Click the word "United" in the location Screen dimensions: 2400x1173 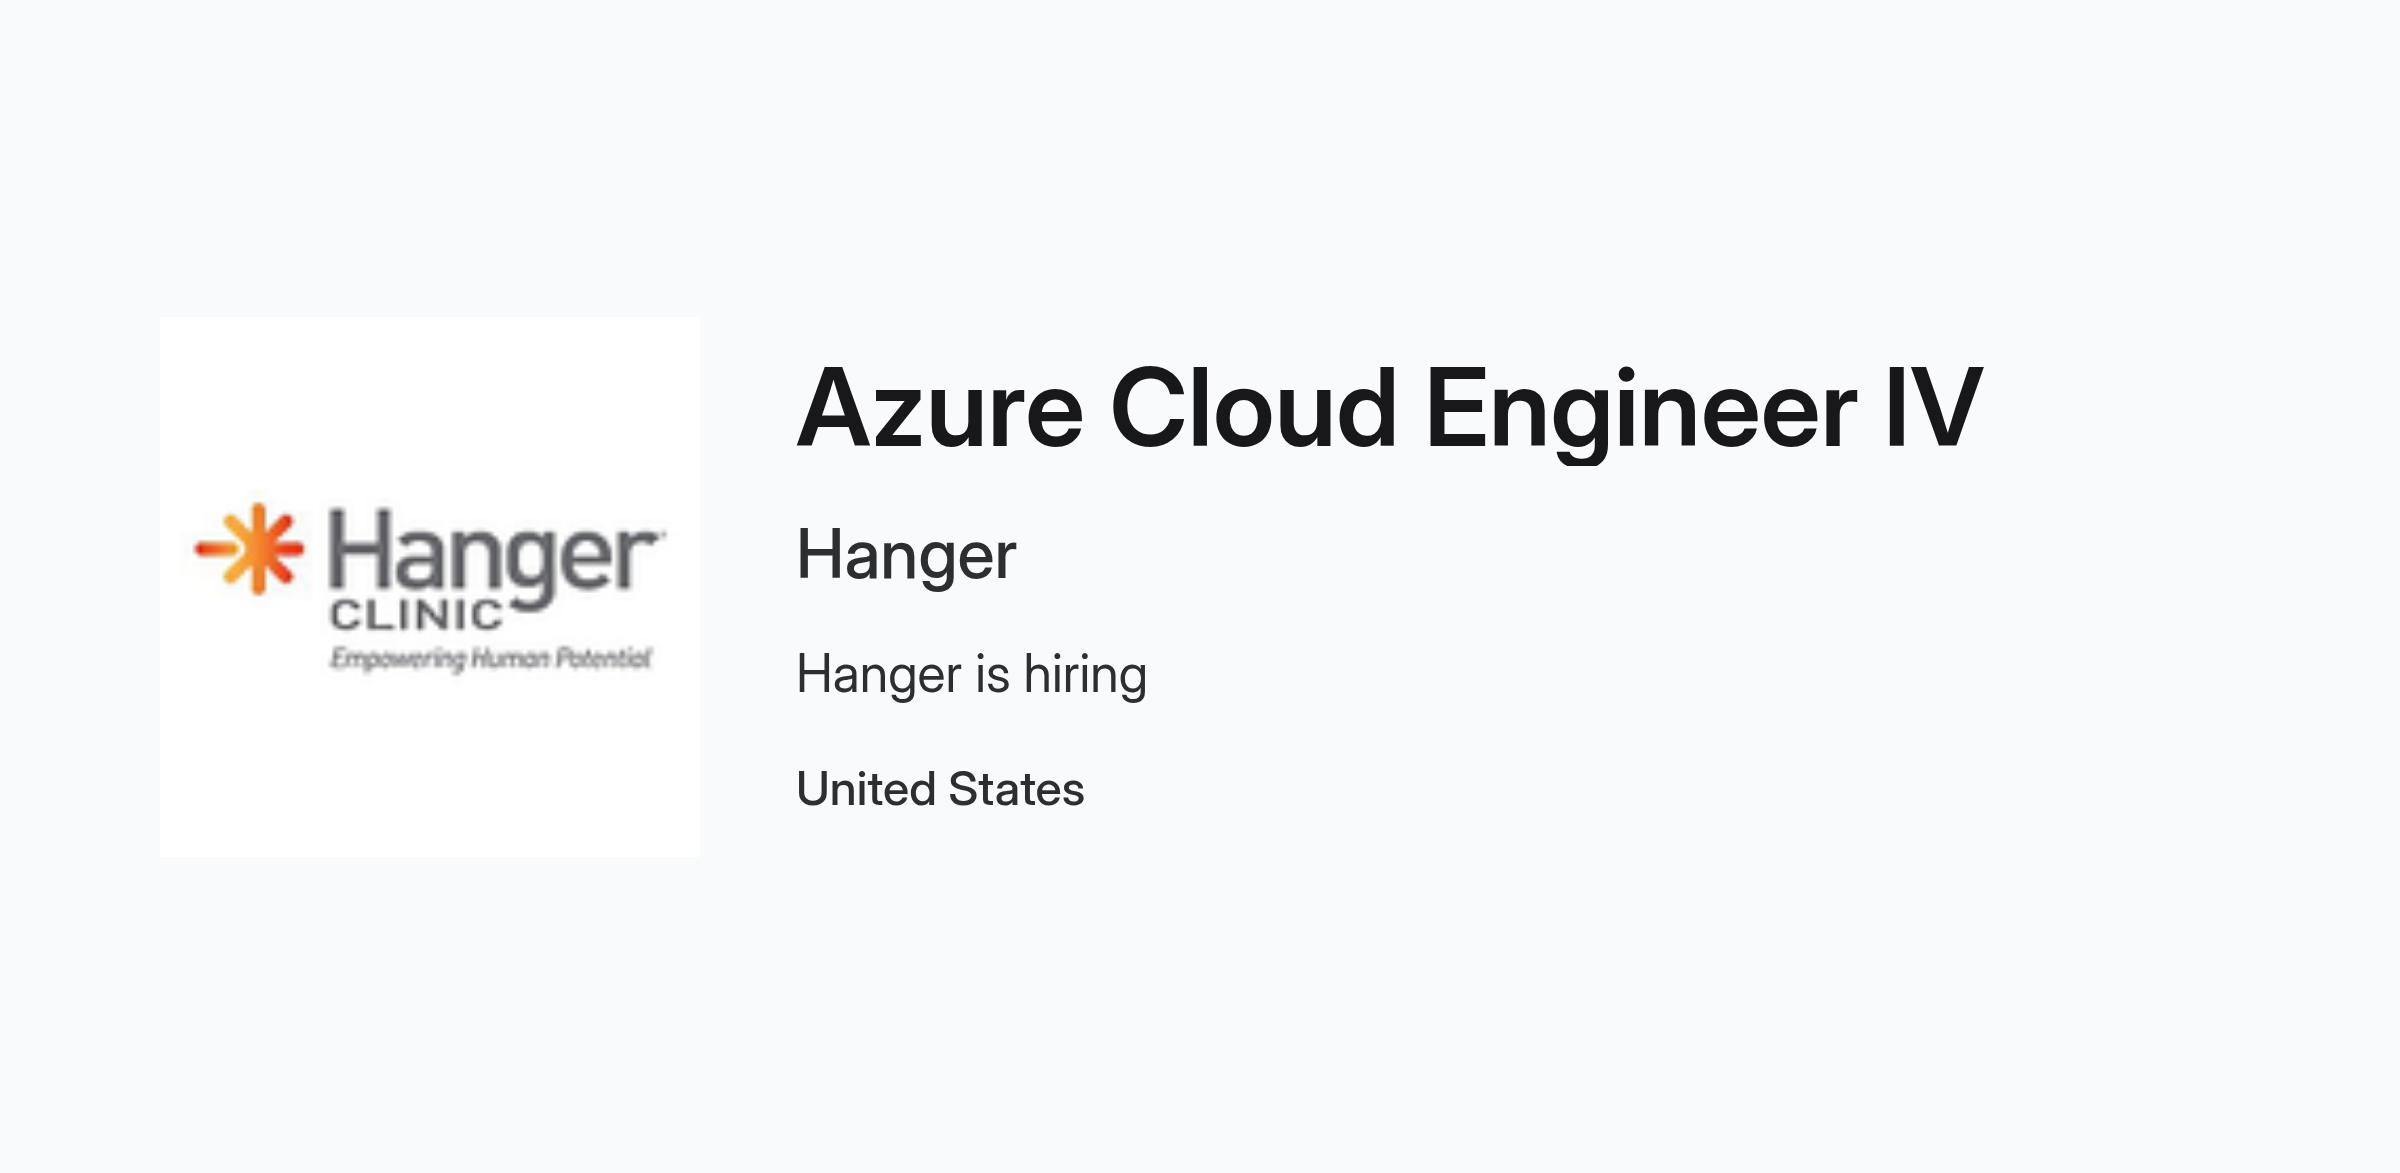coord(866,789)
